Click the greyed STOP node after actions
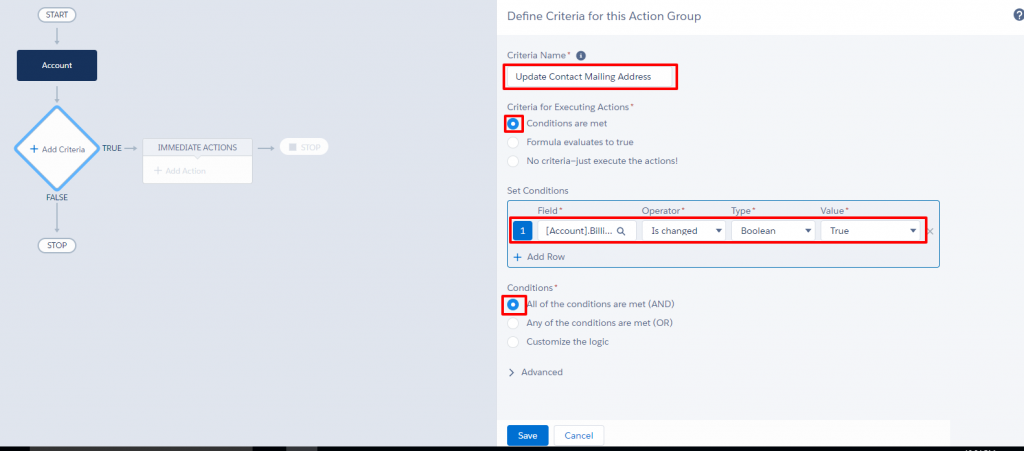 click(x=304, y=148)
